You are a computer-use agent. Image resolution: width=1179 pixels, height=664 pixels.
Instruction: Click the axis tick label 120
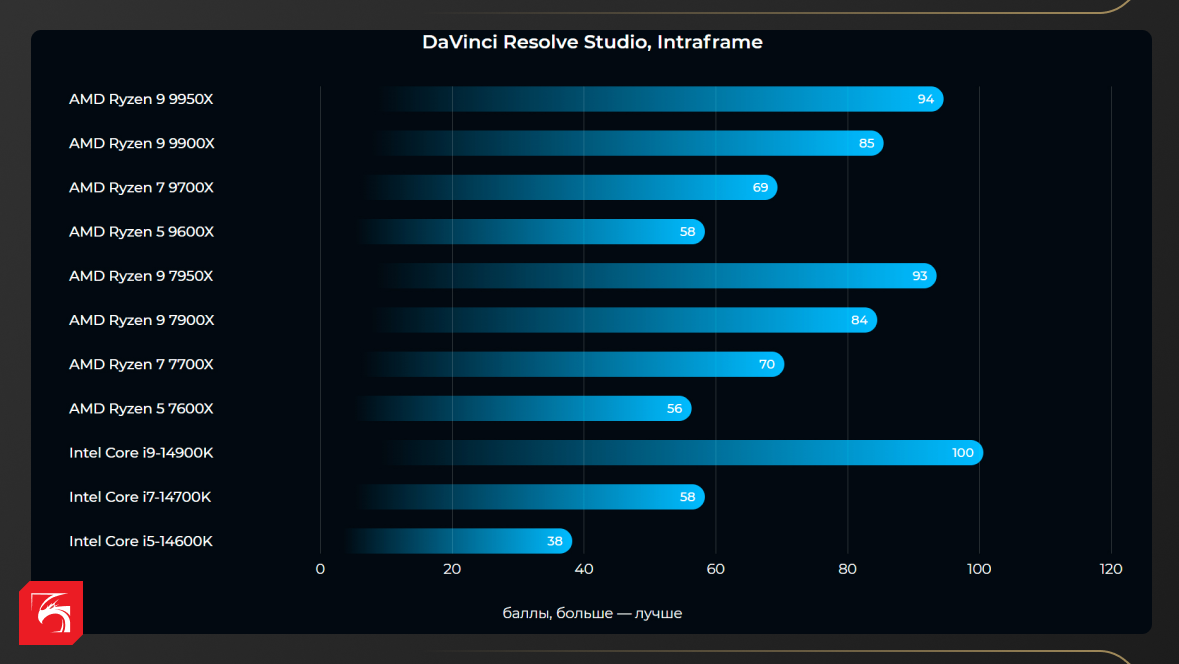point(1111,569)
